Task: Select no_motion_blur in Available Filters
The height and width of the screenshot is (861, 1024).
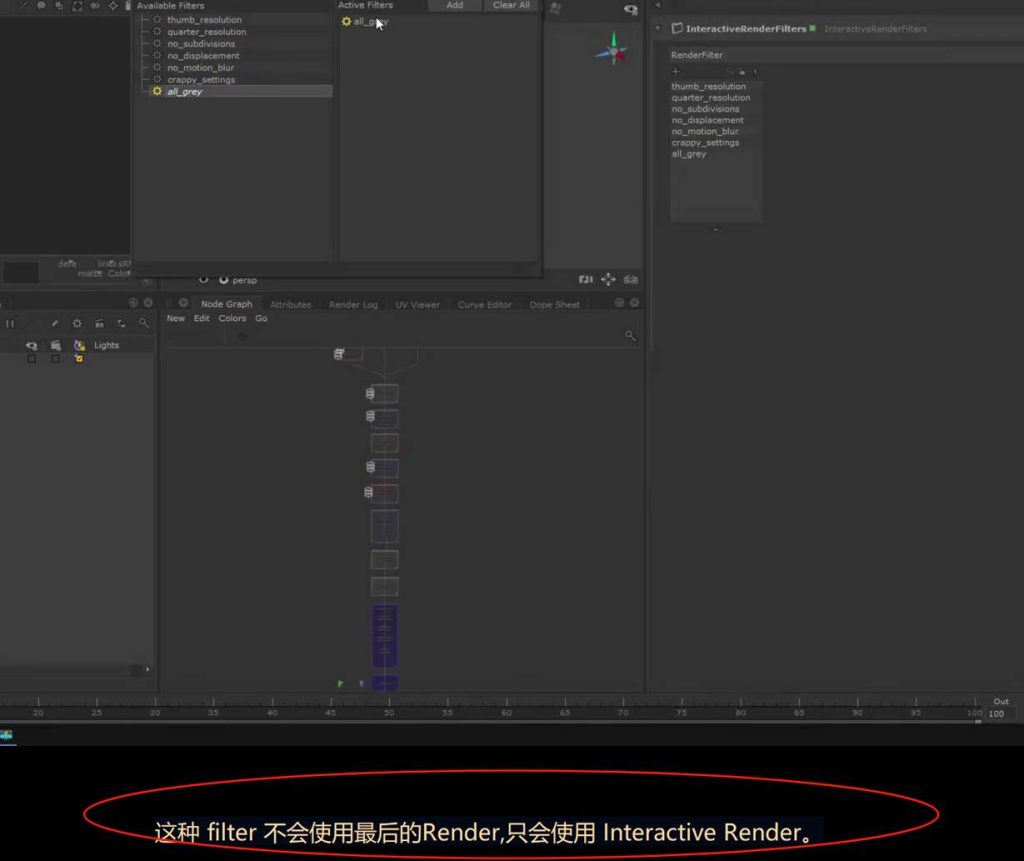Action: click(200, 68)
